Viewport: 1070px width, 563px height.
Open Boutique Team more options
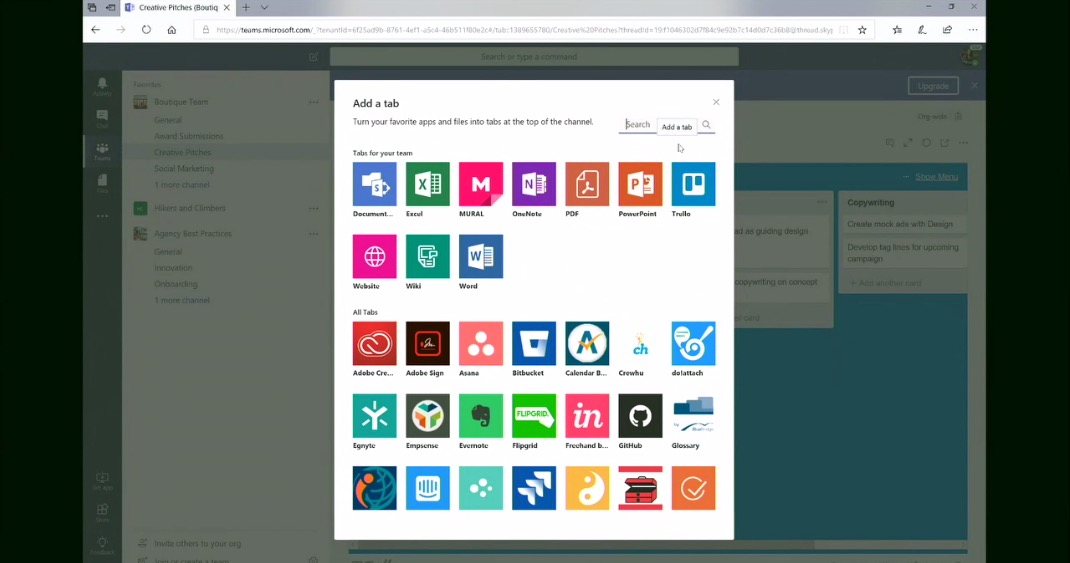[x=313, y=102]
